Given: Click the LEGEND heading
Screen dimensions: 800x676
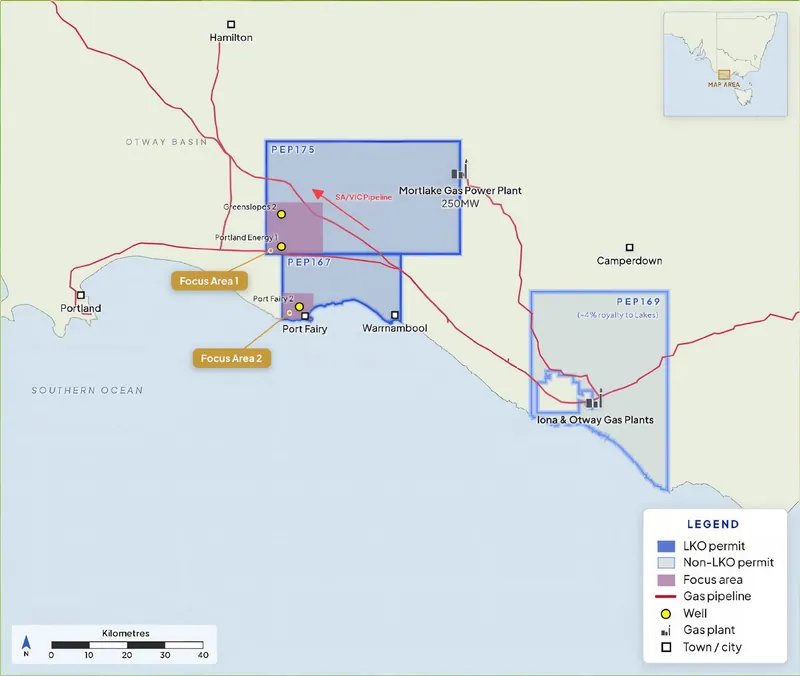Looking at the screenshot, I should (x=713, y=524).
